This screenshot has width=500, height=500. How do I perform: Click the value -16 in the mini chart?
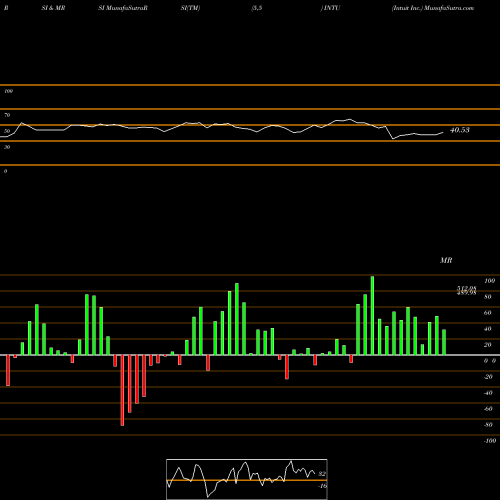coord(322,486)
